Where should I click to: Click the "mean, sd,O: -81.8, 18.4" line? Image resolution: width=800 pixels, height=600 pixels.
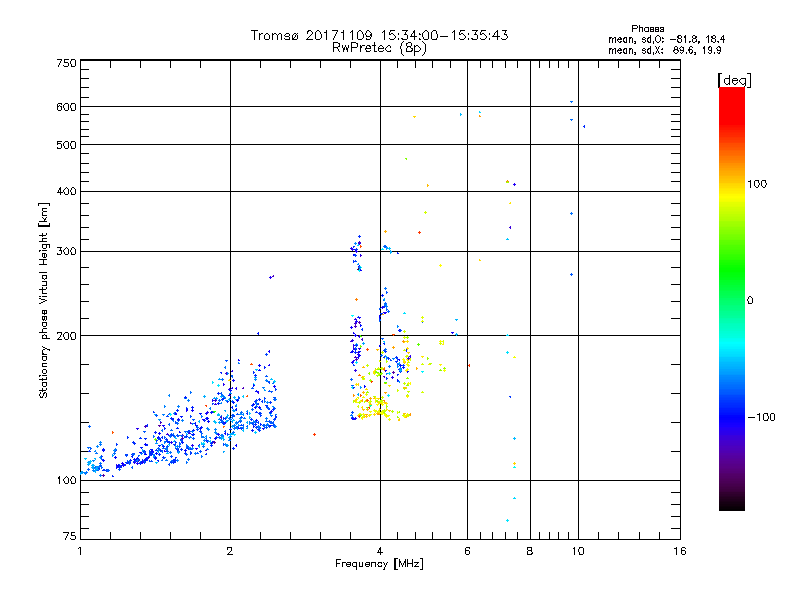[x=666, y=39]
